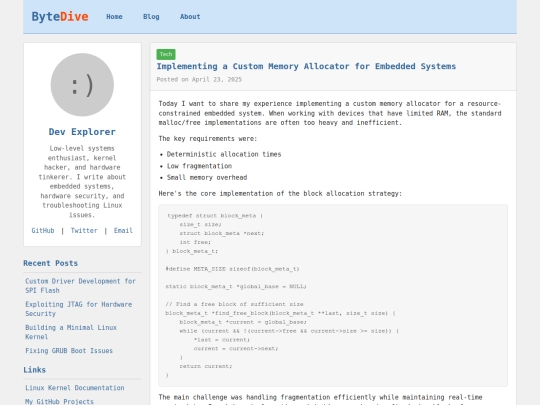Click the Deterministic allocation times bullet
Viewport: 540px width, 405px height.
pyautogui.click(x=224, y=154)
